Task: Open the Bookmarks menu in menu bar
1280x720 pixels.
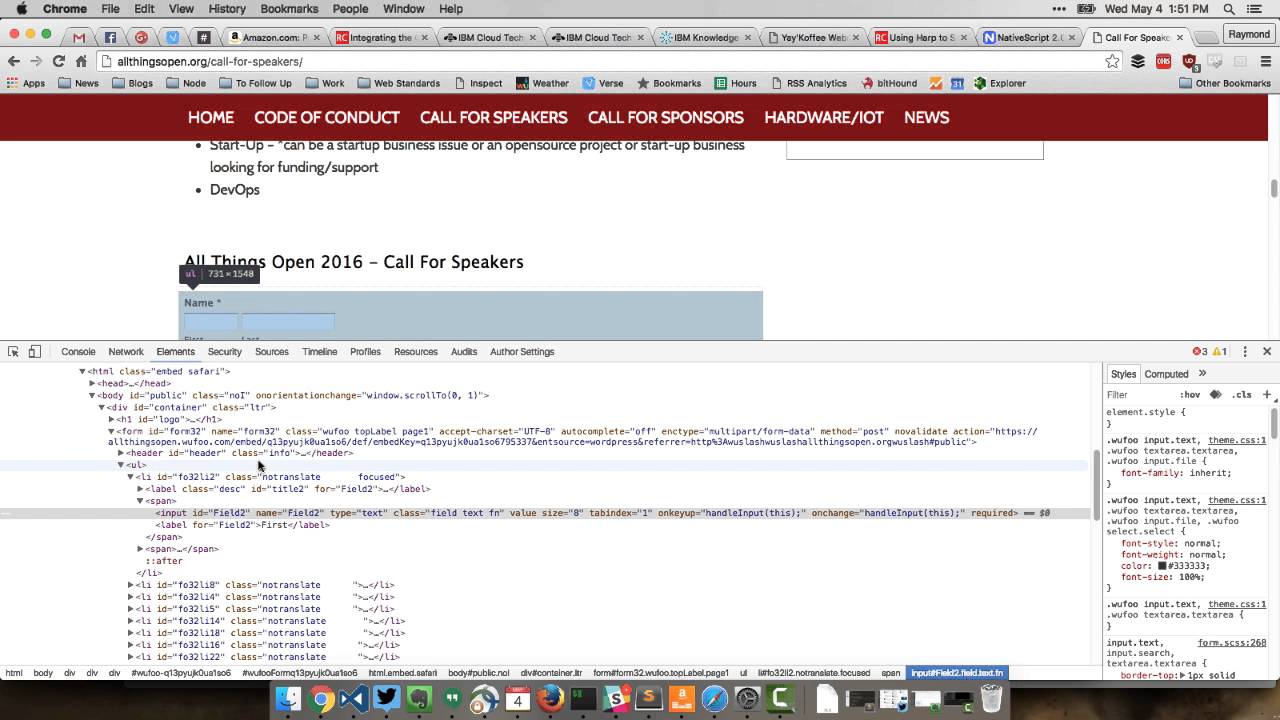Action: tap(289, 9)
